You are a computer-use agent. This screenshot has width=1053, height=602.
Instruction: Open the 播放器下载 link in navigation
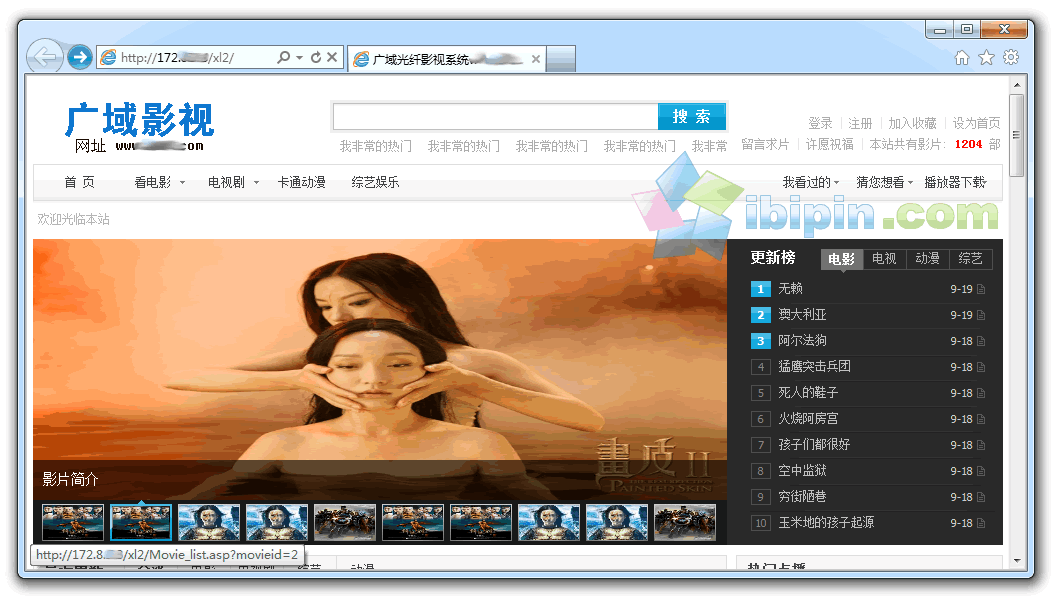955,182
